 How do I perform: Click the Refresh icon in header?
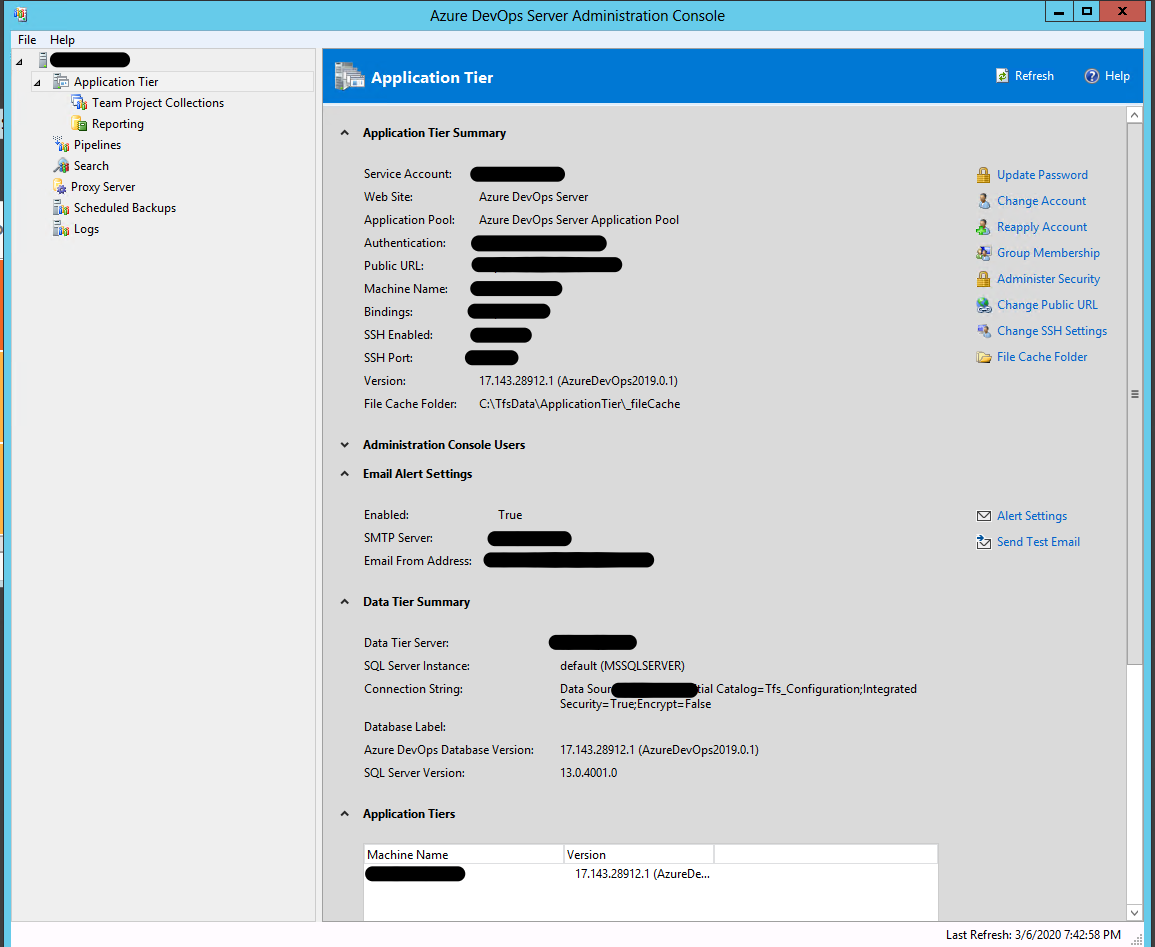pos(1002,76)
